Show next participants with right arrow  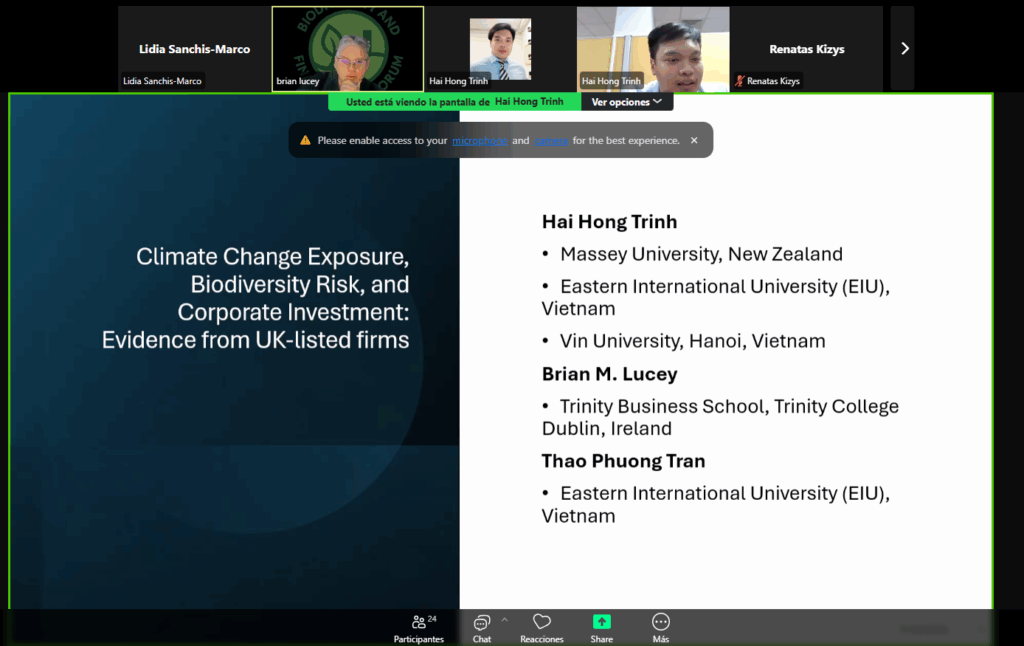point(904,48)
